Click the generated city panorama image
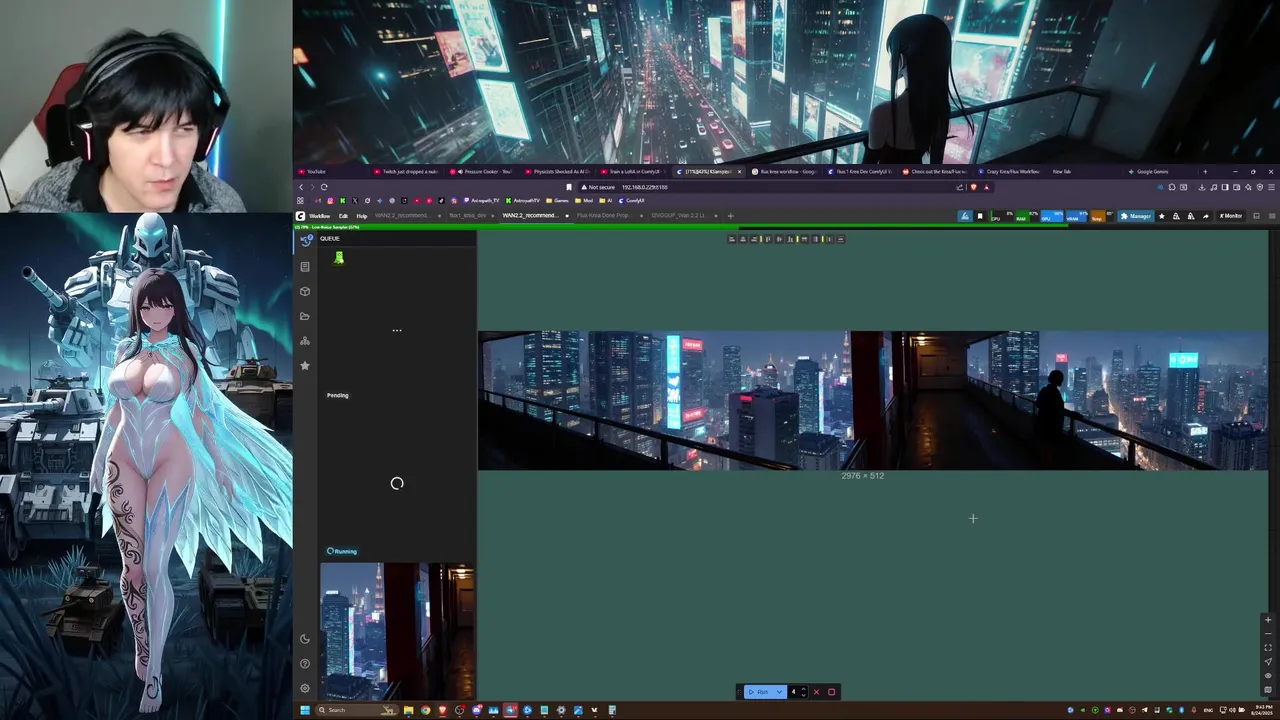 (x=873, y=400)
